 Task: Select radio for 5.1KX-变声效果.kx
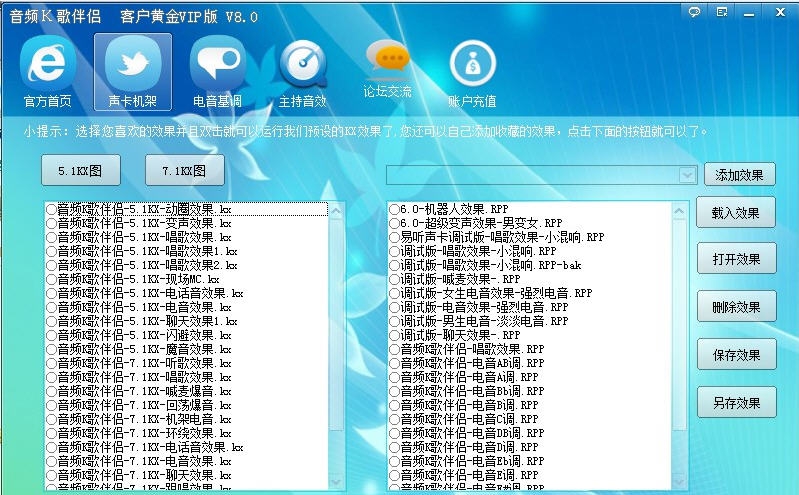[x=51, y=223]
